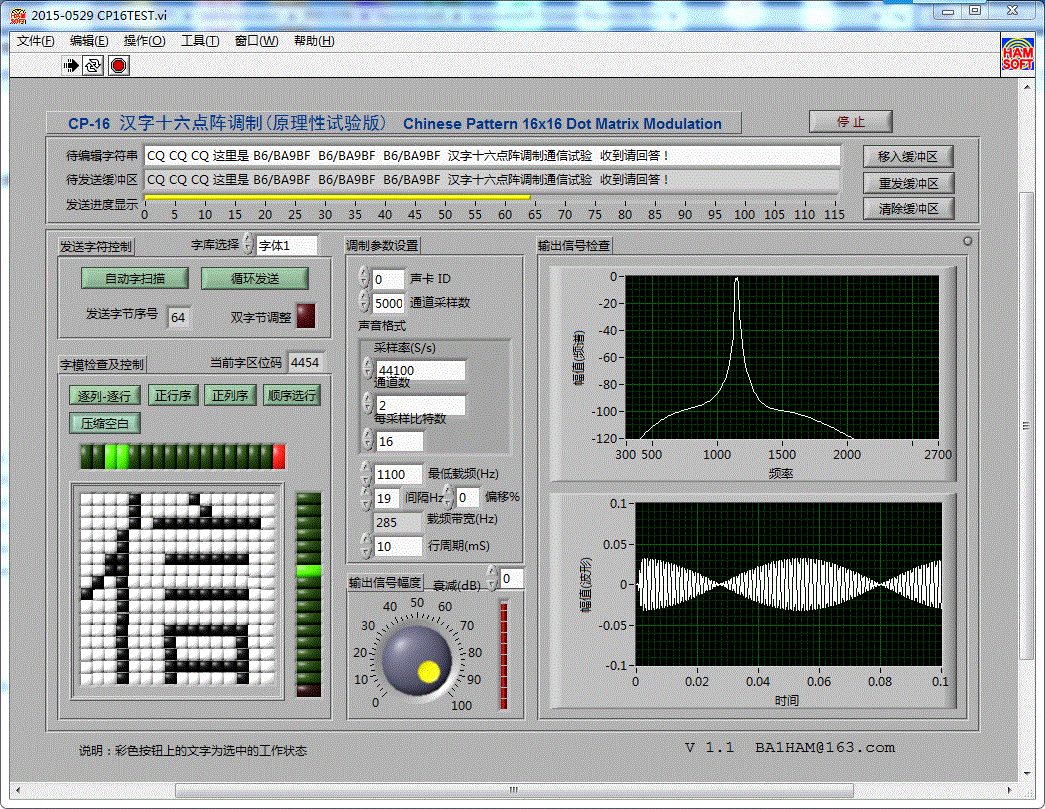Click the 5000 channel samples field
Screen dimensions: 1045x809
point(388,303)
